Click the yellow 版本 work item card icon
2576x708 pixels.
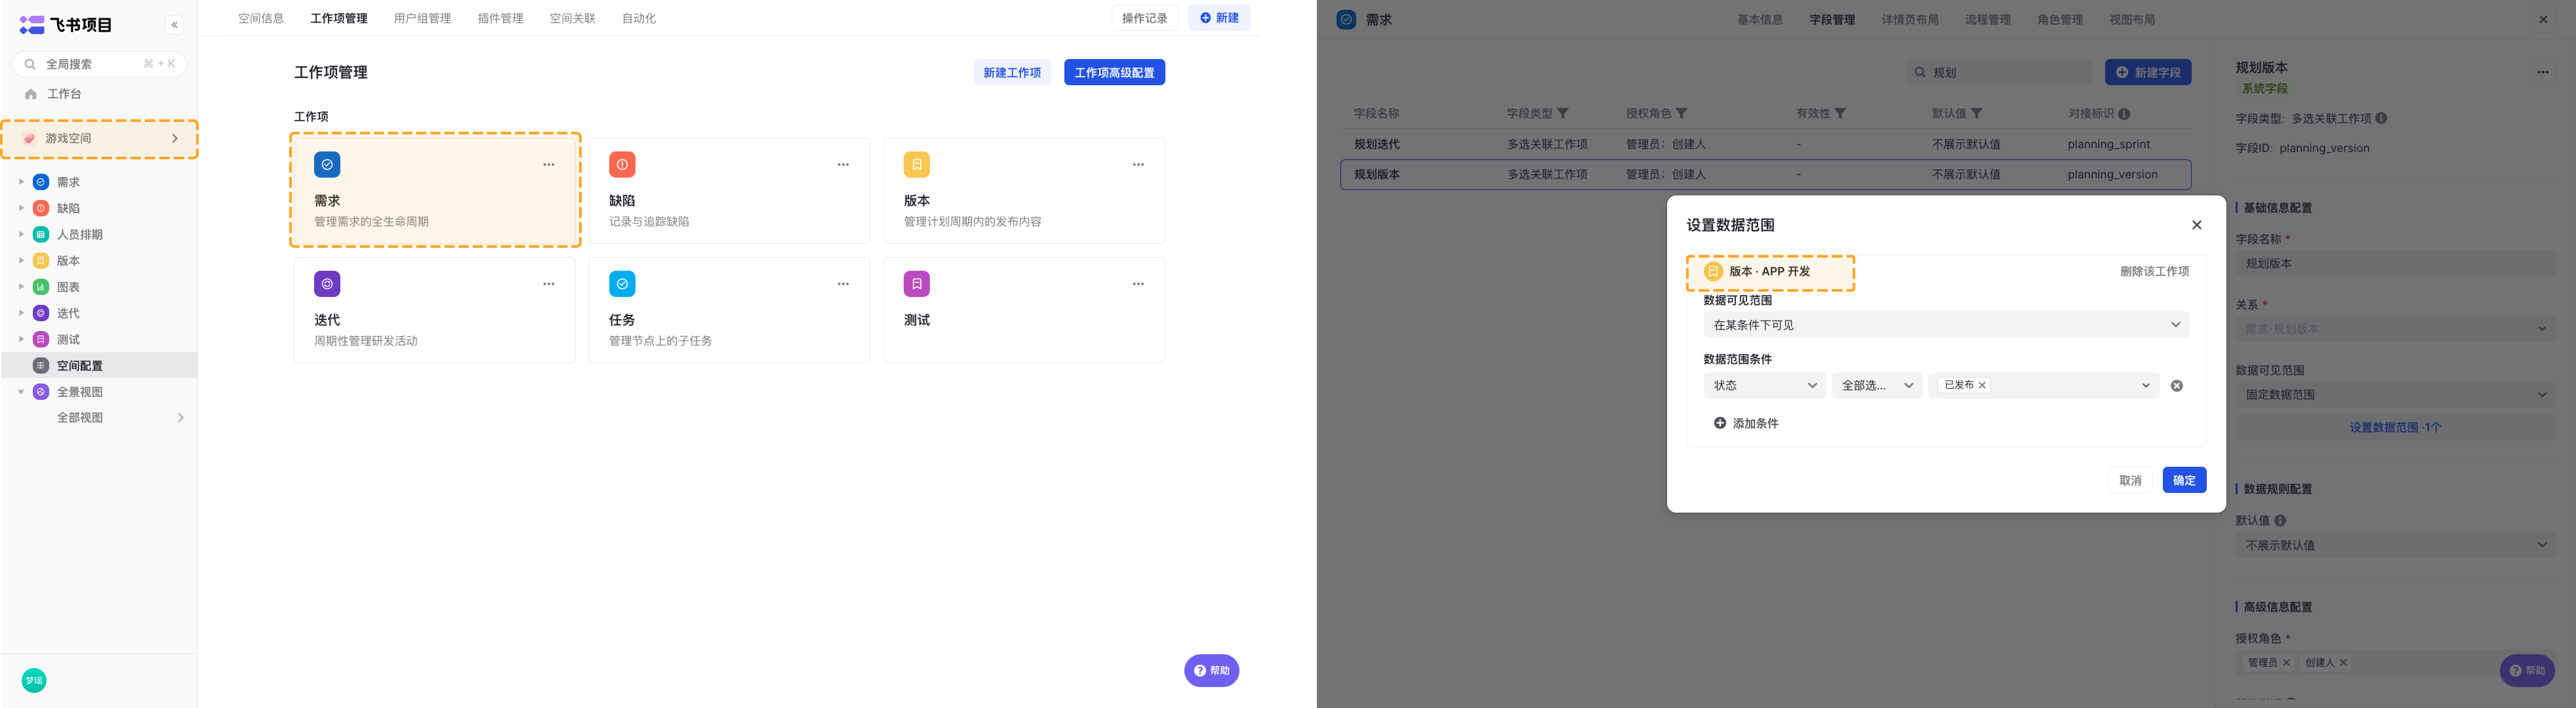coord(917,165)
